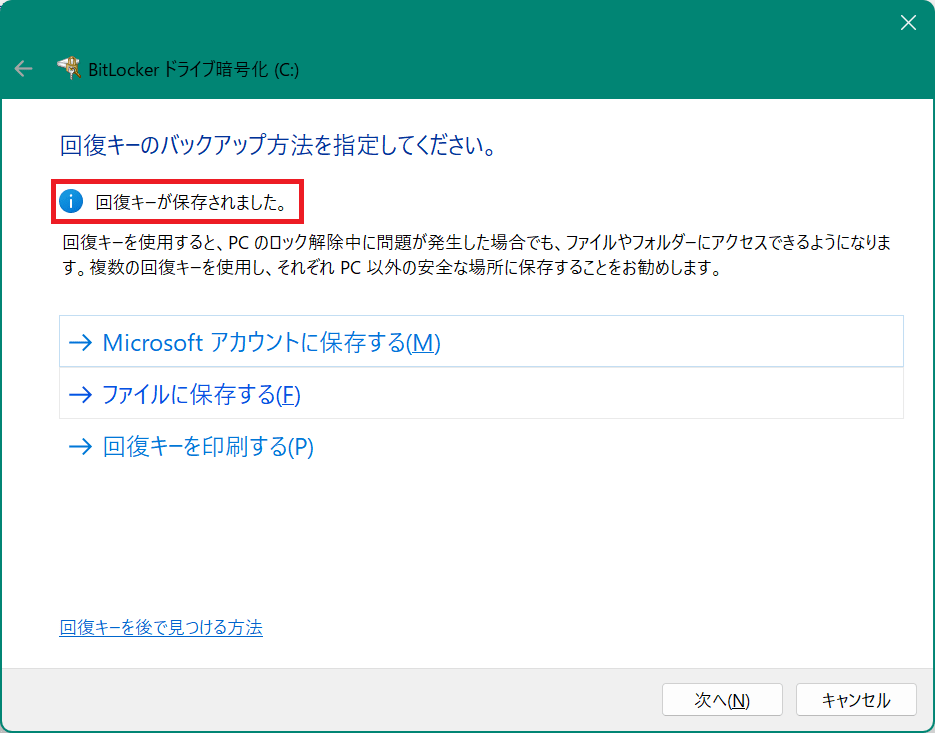Screen dimensions: 935x733
Task: Click the blank white area below 回復キーを印刷する
Action: coord(480,540)
